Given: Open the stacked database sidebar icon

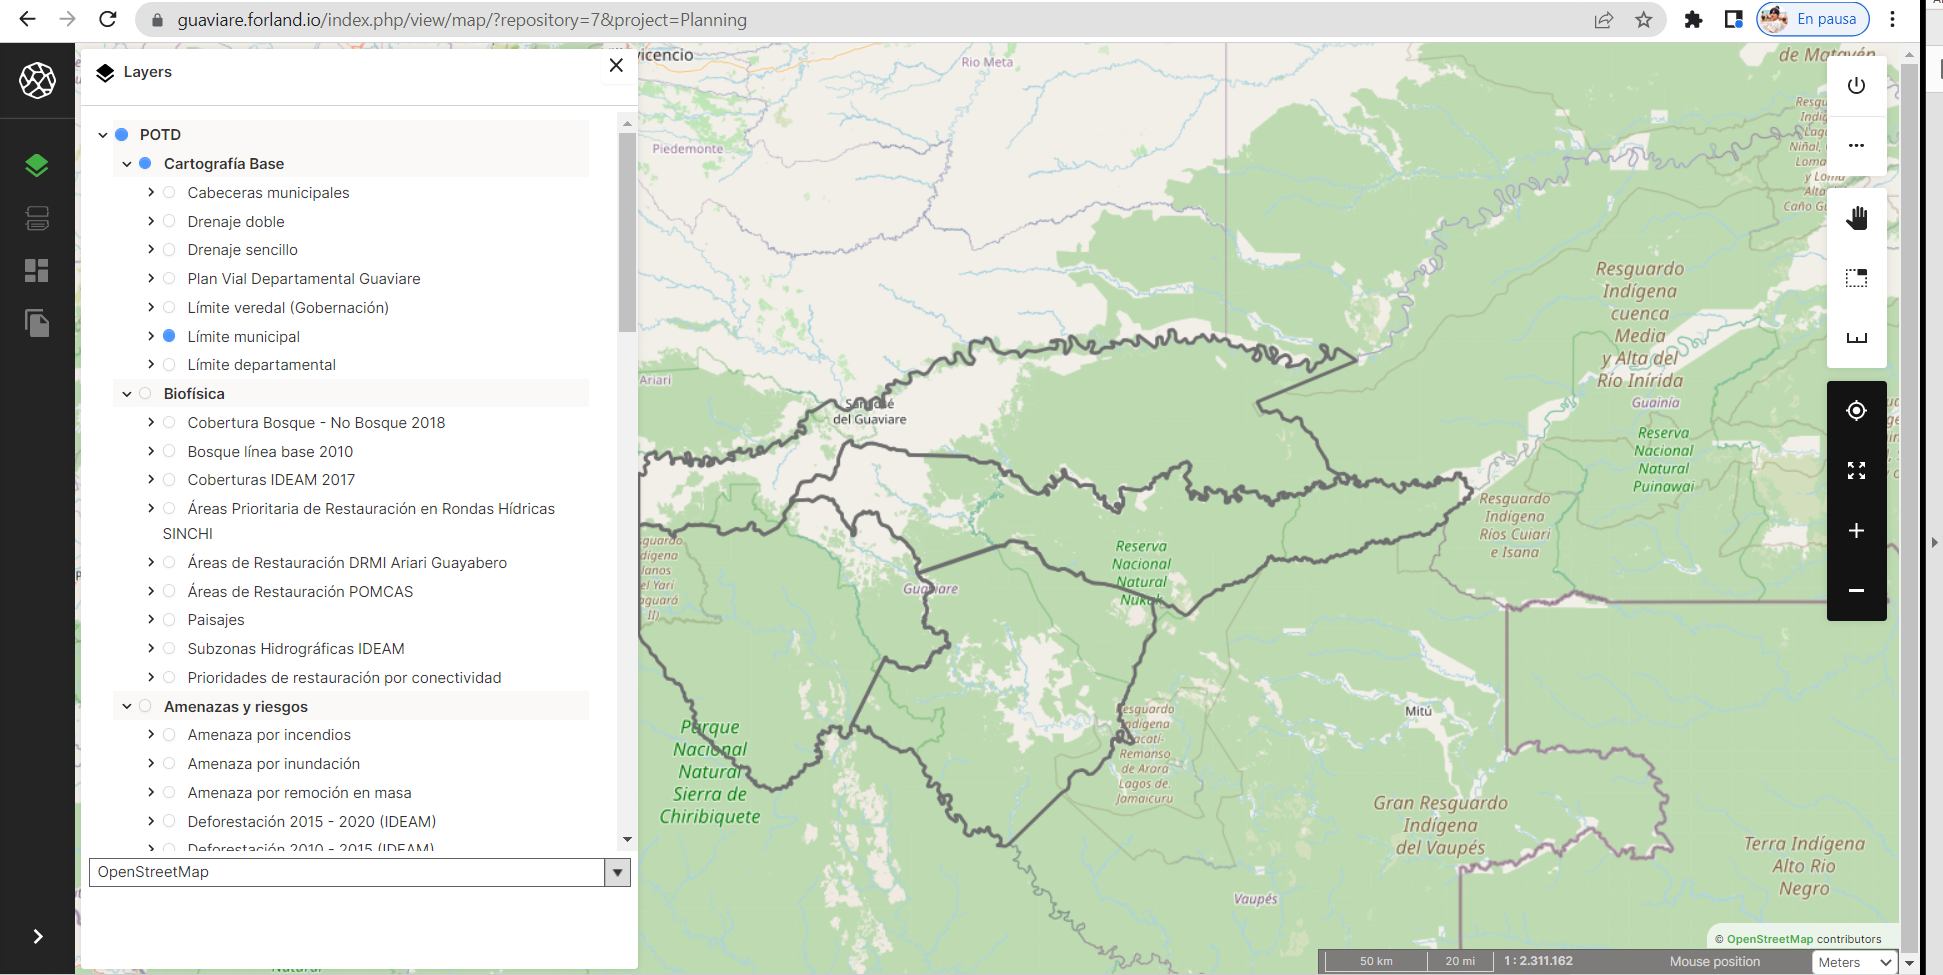Looking at the screenshot, I should [37, 218].
